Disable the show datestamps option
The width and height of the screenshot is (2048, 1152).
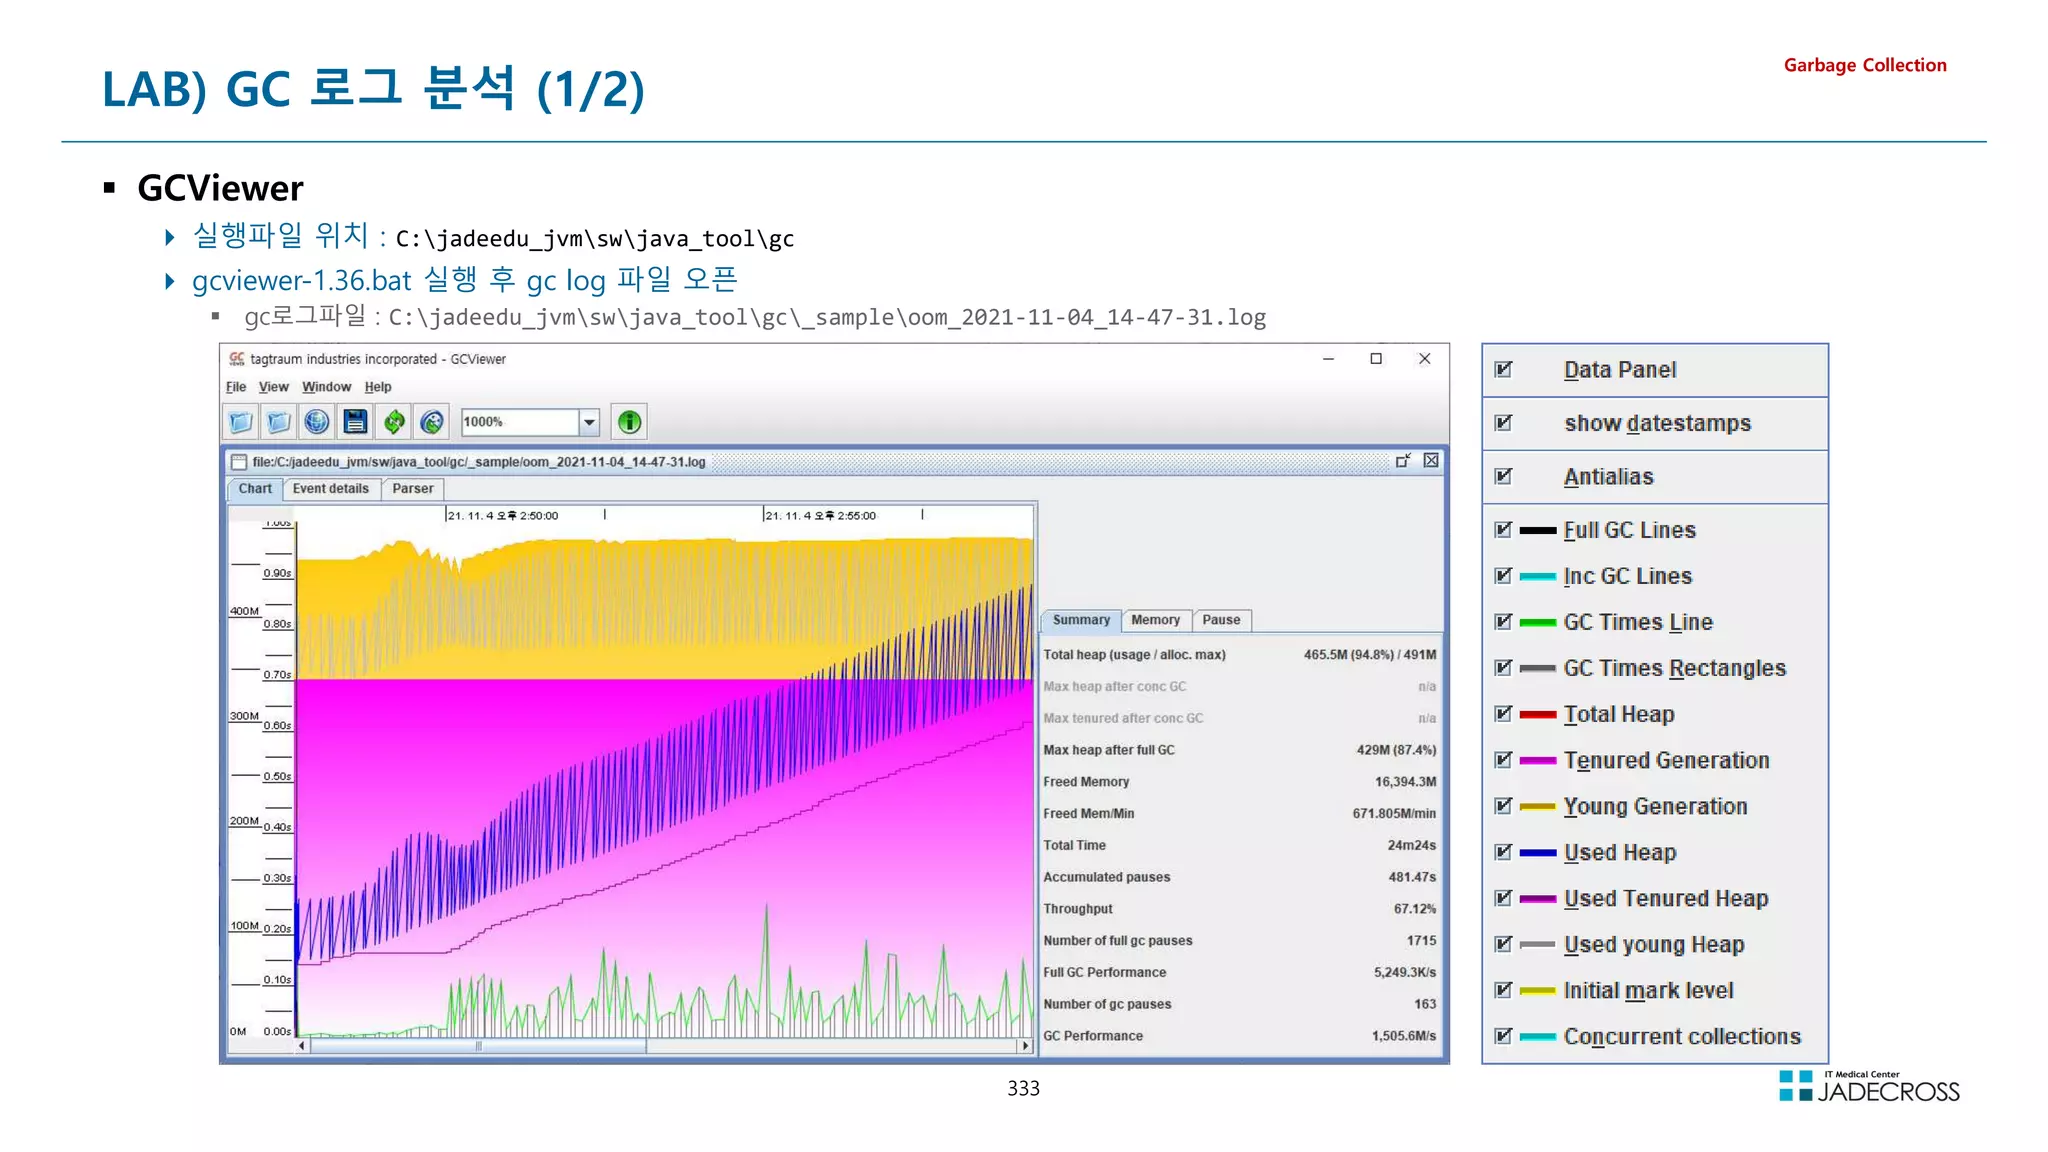[1503, 423]
